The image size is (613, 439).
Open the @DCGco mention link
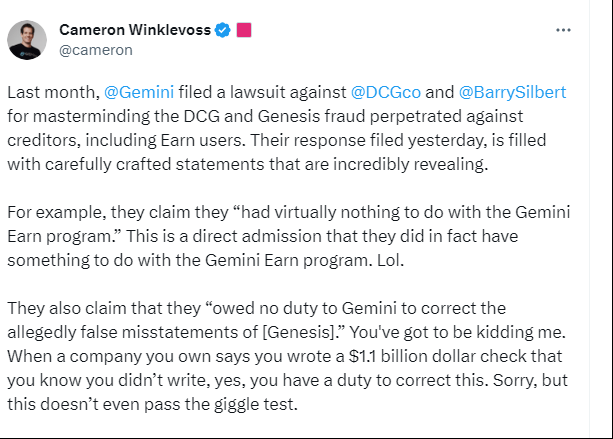tap(385, 92)
